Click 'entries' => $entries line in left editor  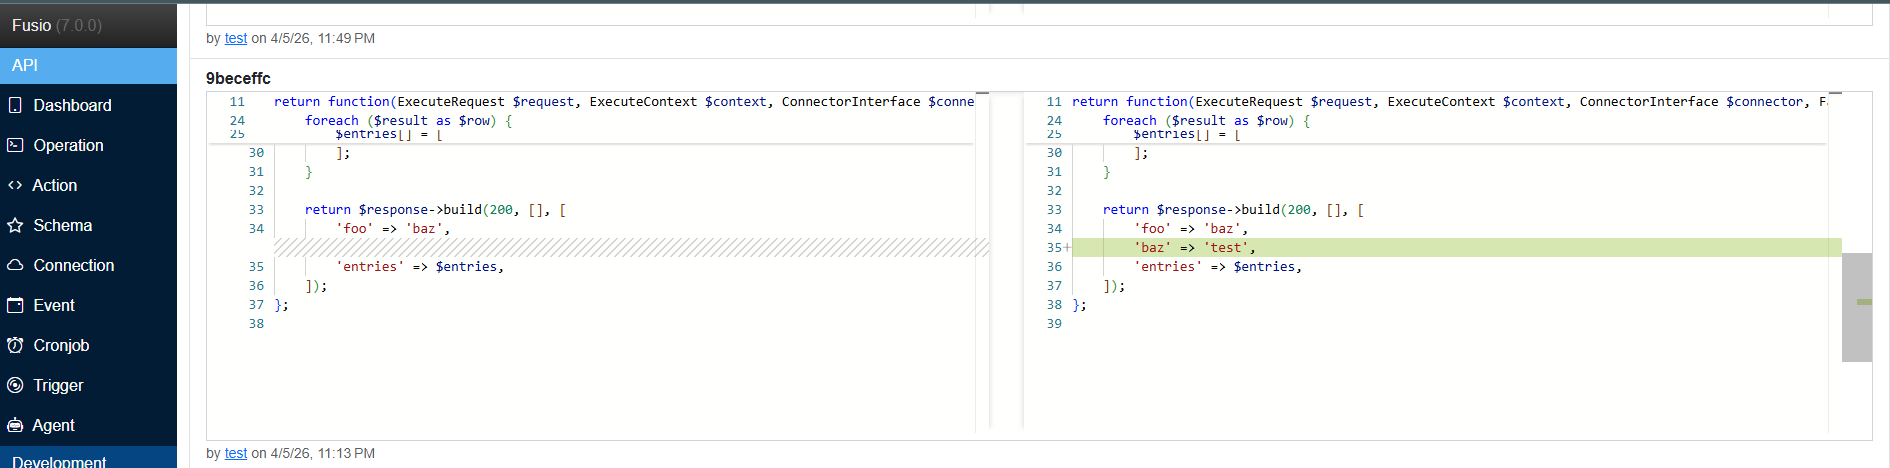pyautogui.click(x=420, y=266)
